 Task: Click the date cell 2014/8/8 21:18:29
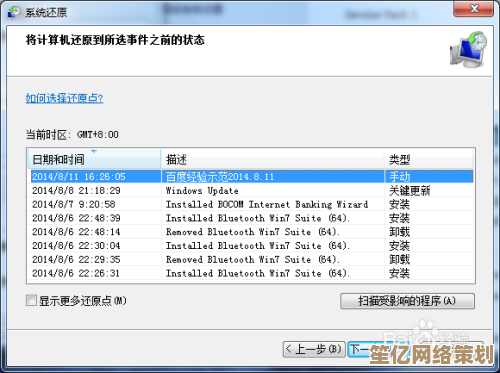(x=76, y=191)
